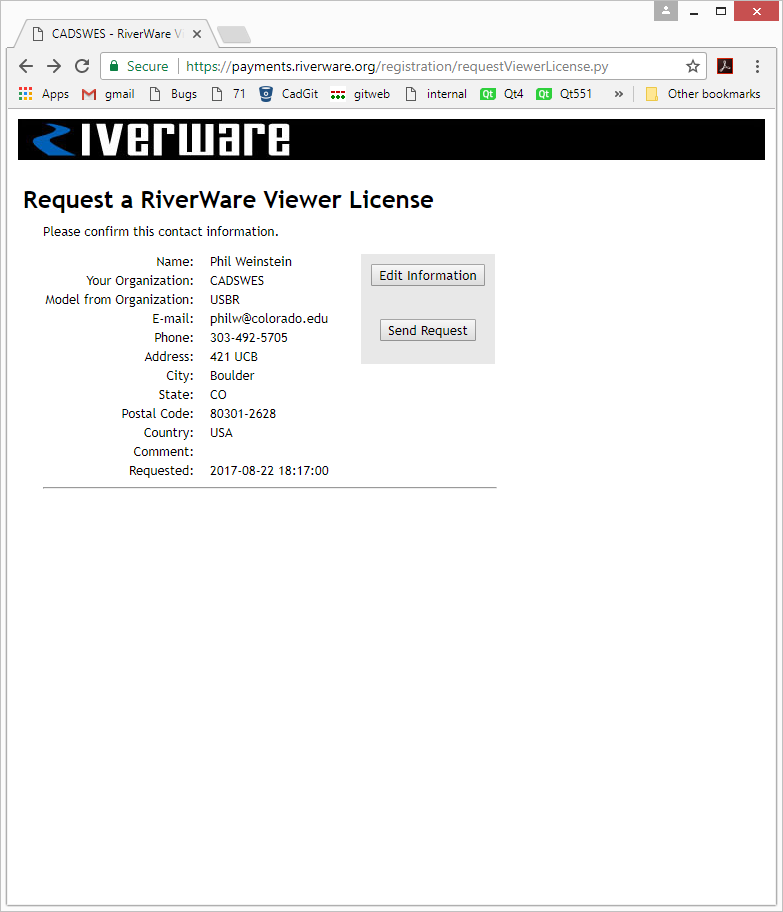Click the Edit Information button
The height and width of the screenshot is (912, 783).
click(428, 275)
